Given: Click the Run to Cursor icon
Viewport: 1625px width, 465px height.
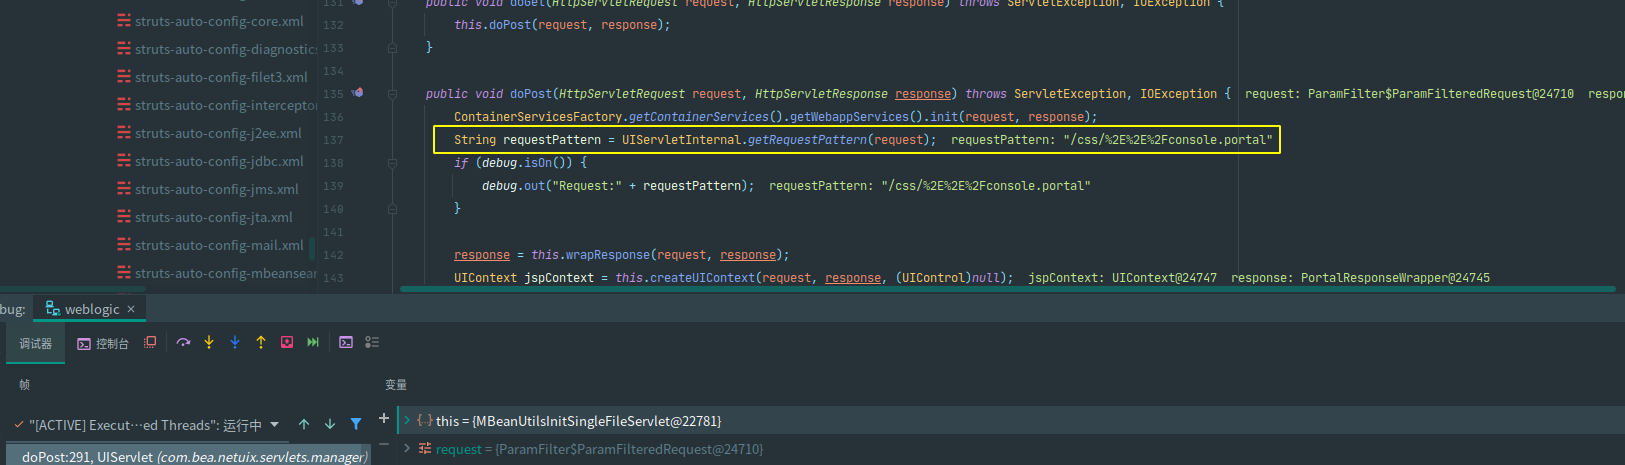Looking at the screenshot, I should (x=313, y=342).
